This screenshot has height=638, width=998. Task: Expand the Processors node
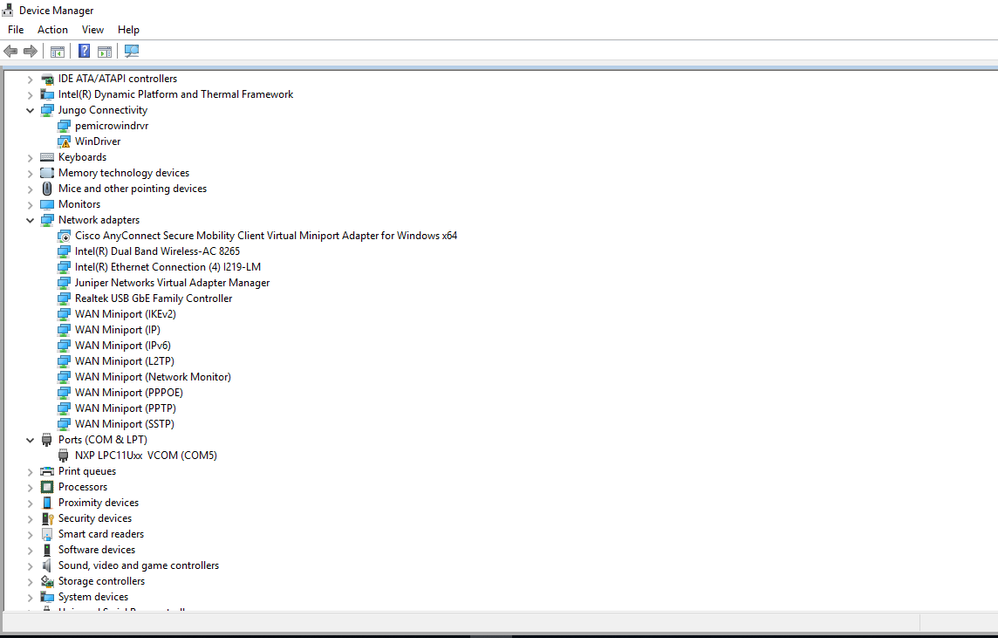coord(30,487)
